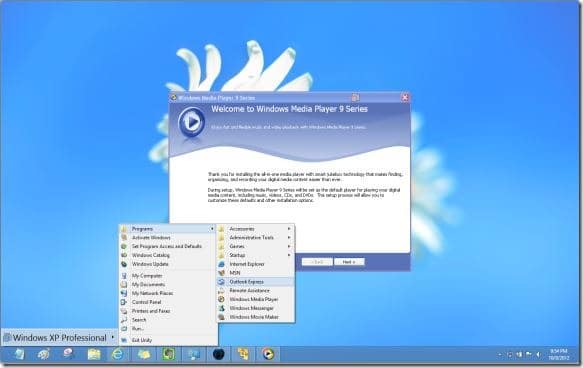583x368 pixels.
Task: Launch Internet Explorer from Programs submenu
Action: coord(256,264)
